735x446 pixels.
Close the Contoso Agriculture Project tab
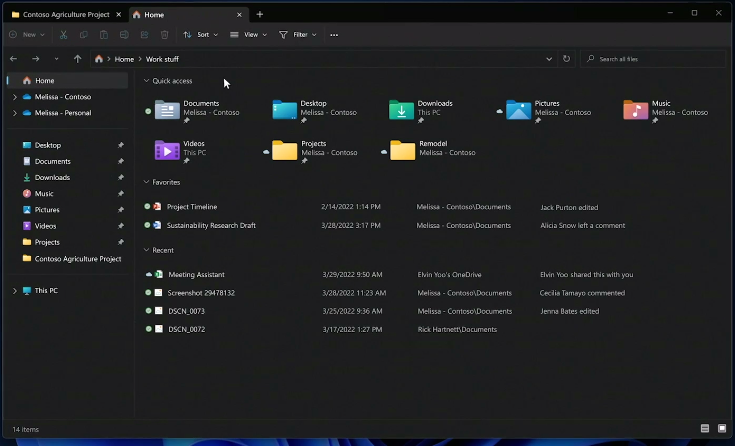pyautogui.click(x=119, y=15)
